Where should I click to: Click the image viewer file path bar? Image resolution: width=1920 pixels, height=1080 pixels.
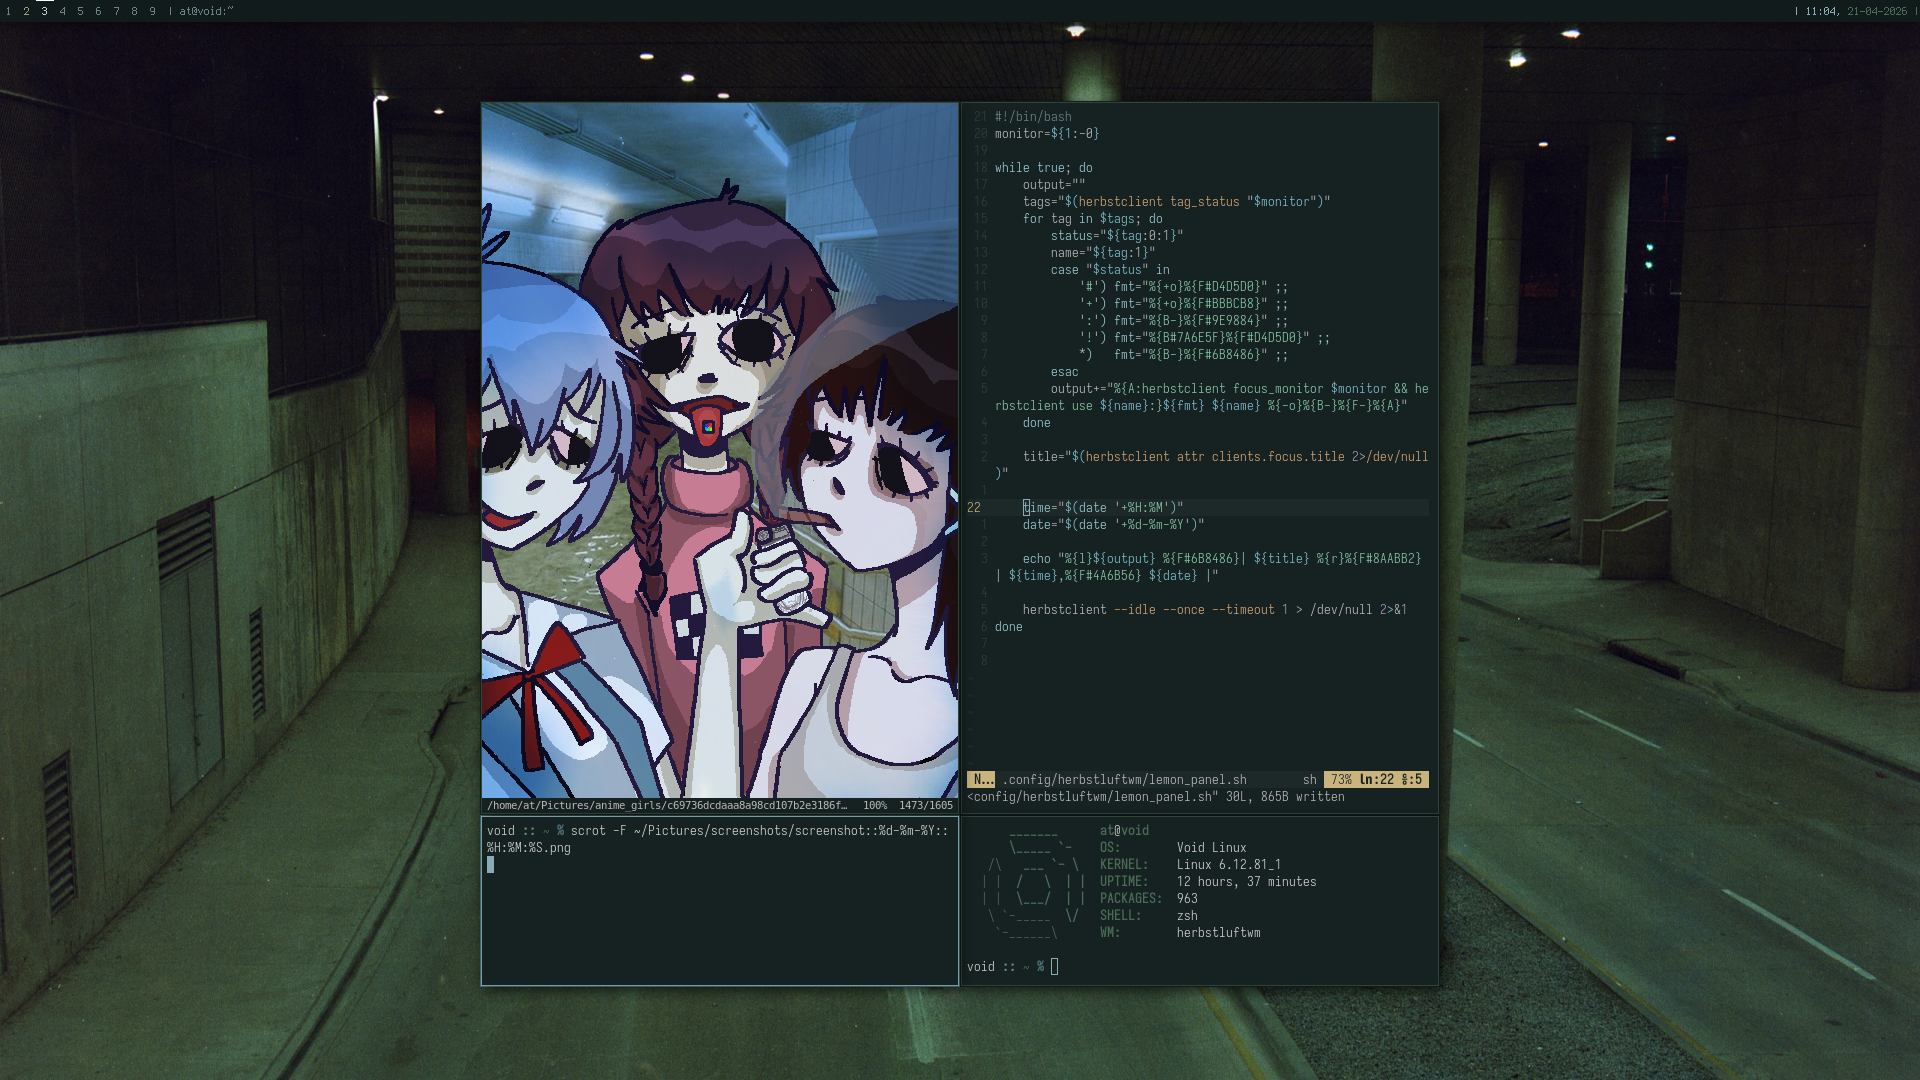667,805
